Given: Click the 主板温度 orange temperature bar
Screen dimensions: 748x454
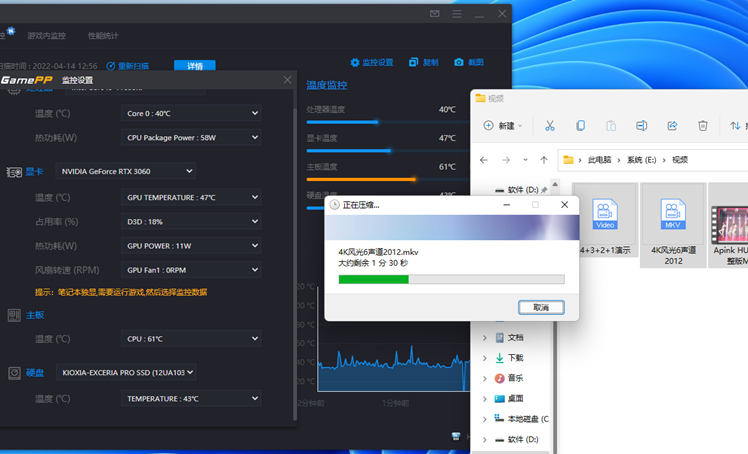Looking at the screenshot, I should pos(361,179).
